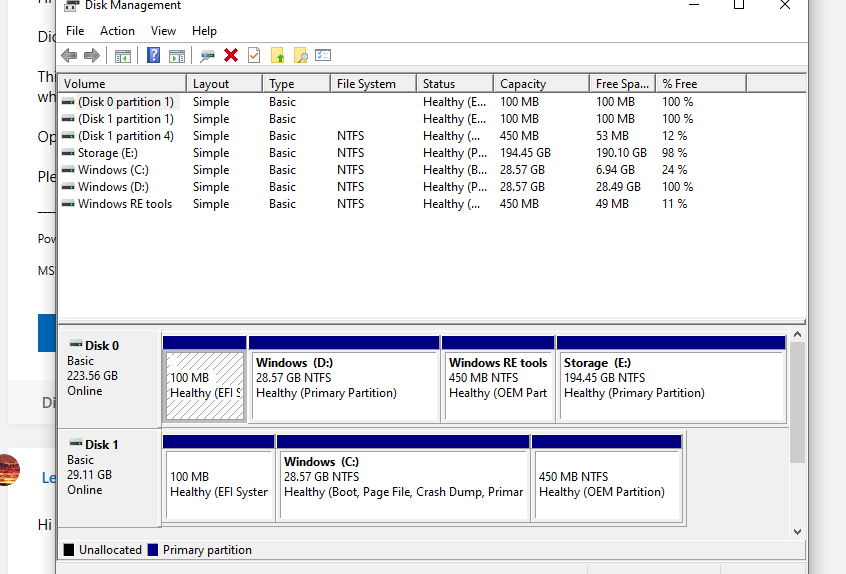
Task: Click the disk pane vertical scrollbar thumb
Action: point(797,402)
